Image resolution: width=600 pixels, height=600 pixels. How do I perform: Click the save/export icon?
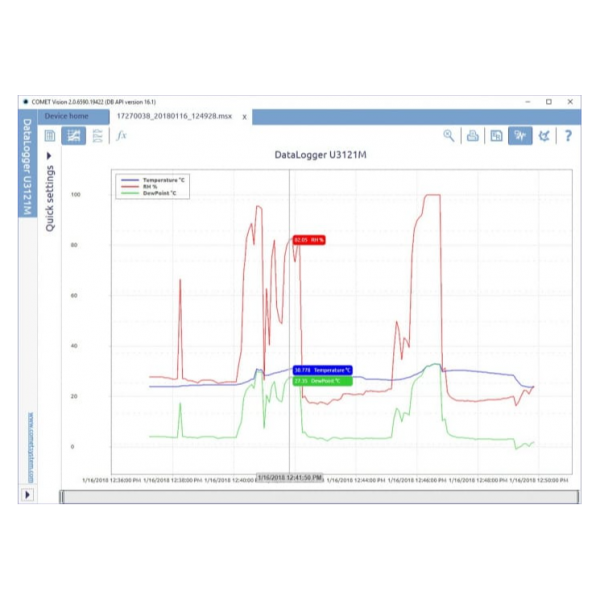click(496, 136)
